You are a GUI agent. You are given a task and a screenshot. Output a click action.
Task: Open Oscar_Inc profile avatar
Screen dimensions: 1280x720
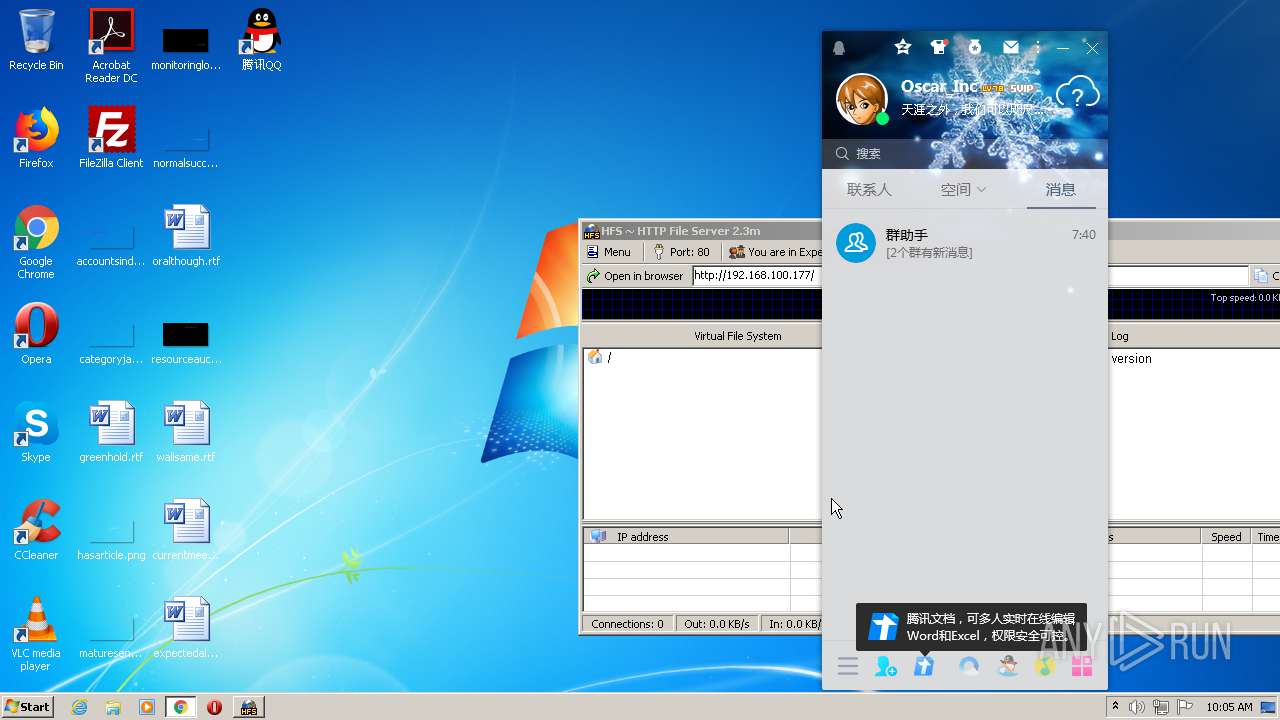(x=861, y=99)
